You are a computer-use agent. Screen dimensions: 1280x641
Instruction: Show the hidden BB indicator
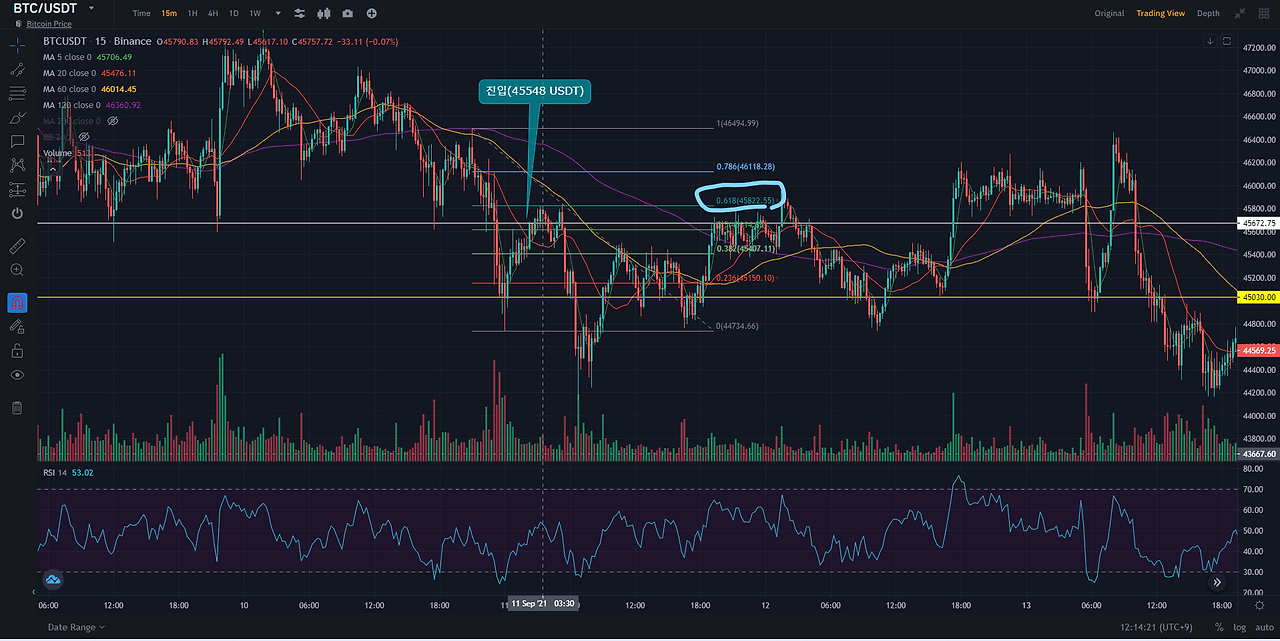84,135
